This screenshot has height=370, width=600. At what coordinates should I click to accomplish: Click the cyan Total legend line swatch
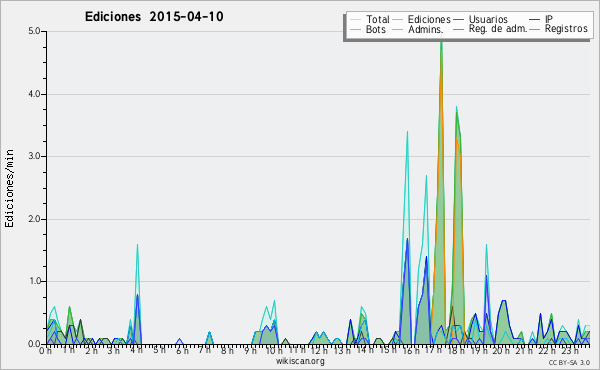355,20
